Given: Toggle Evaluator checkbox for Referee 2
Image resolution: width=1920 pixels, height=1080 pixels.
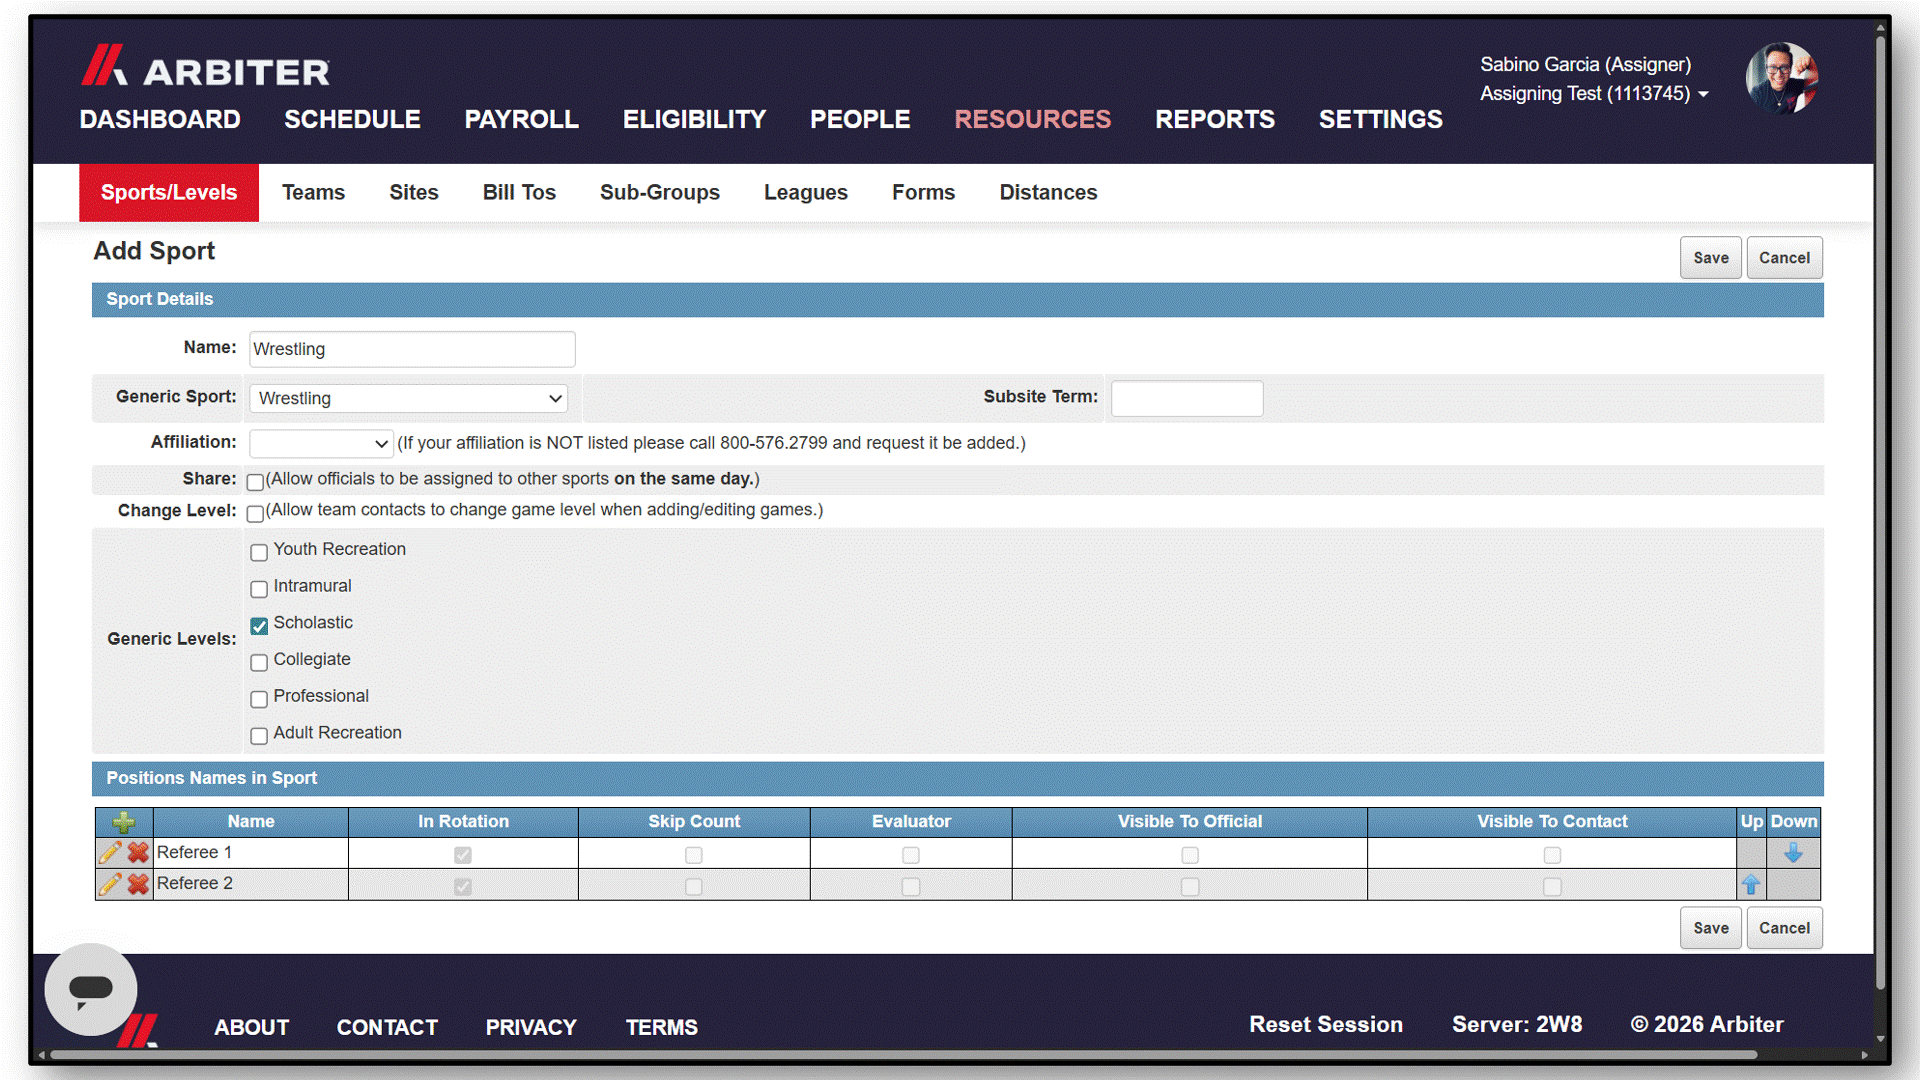Looking at the screenshot, I should (911, 886).
